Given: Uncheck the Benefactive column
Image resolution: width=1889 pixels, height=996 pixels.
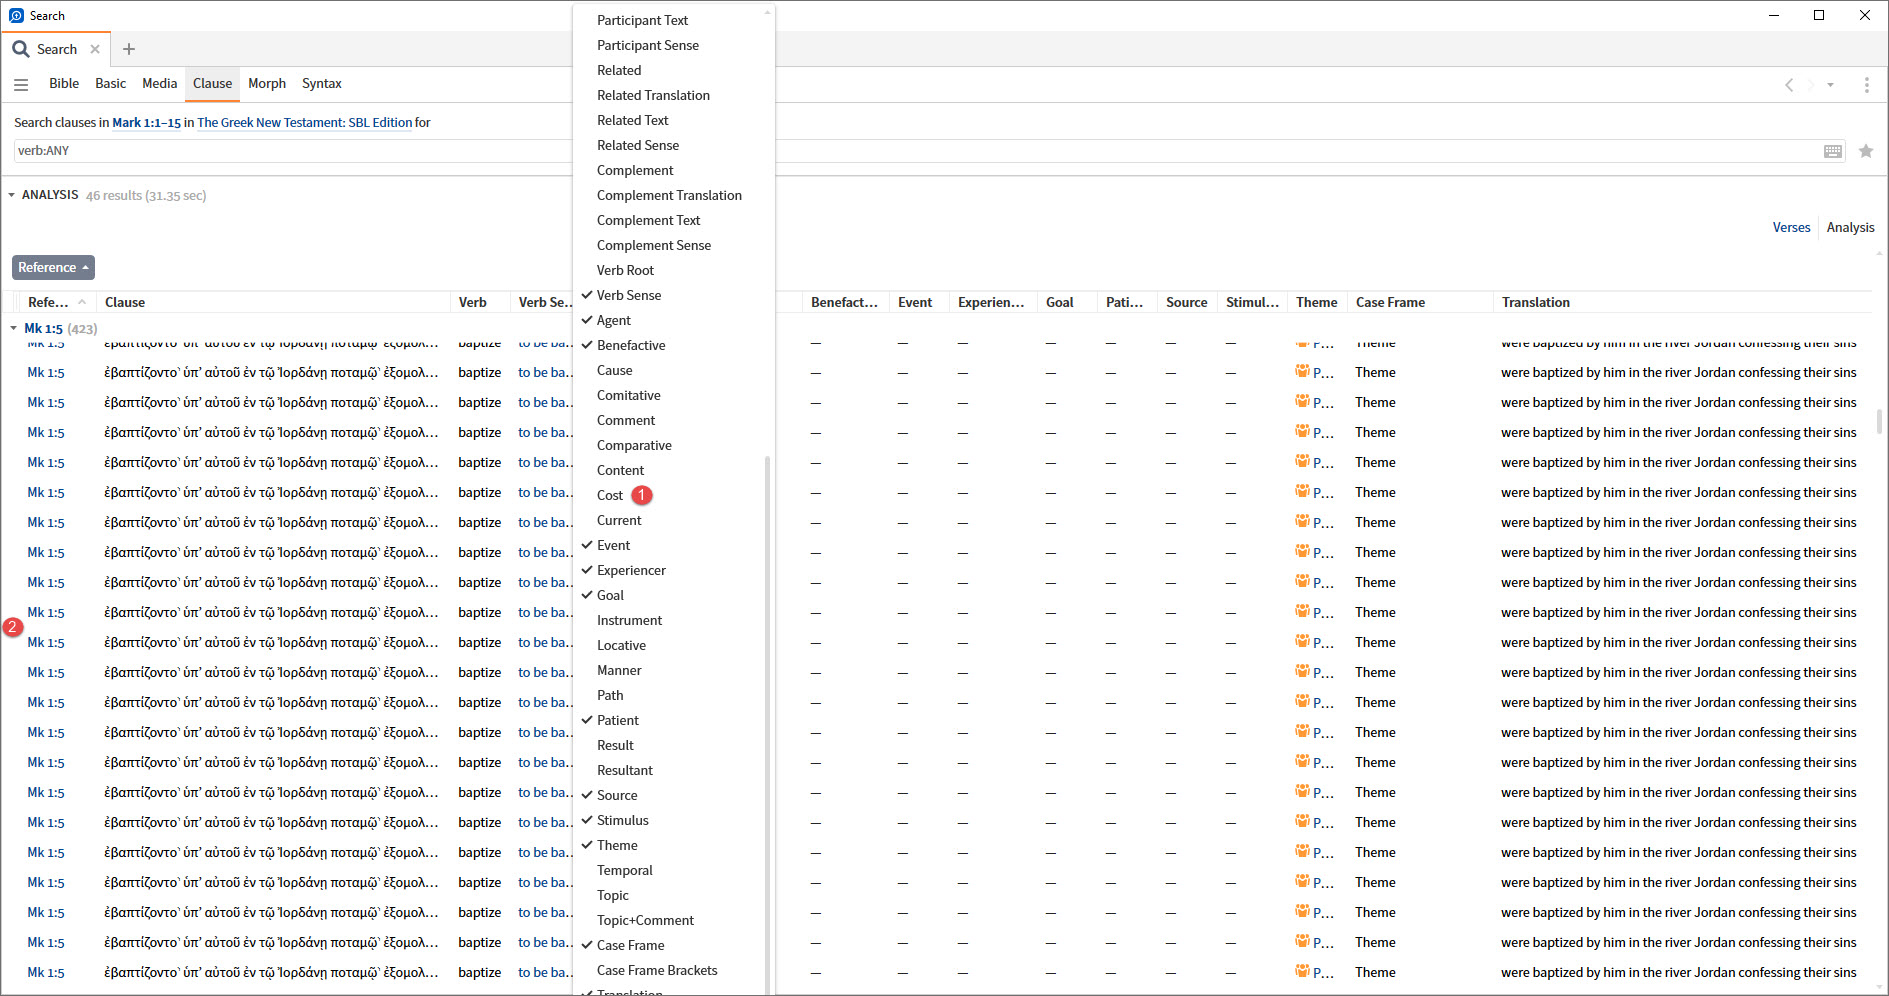Looking at the screenshot, I should (631, 345).
